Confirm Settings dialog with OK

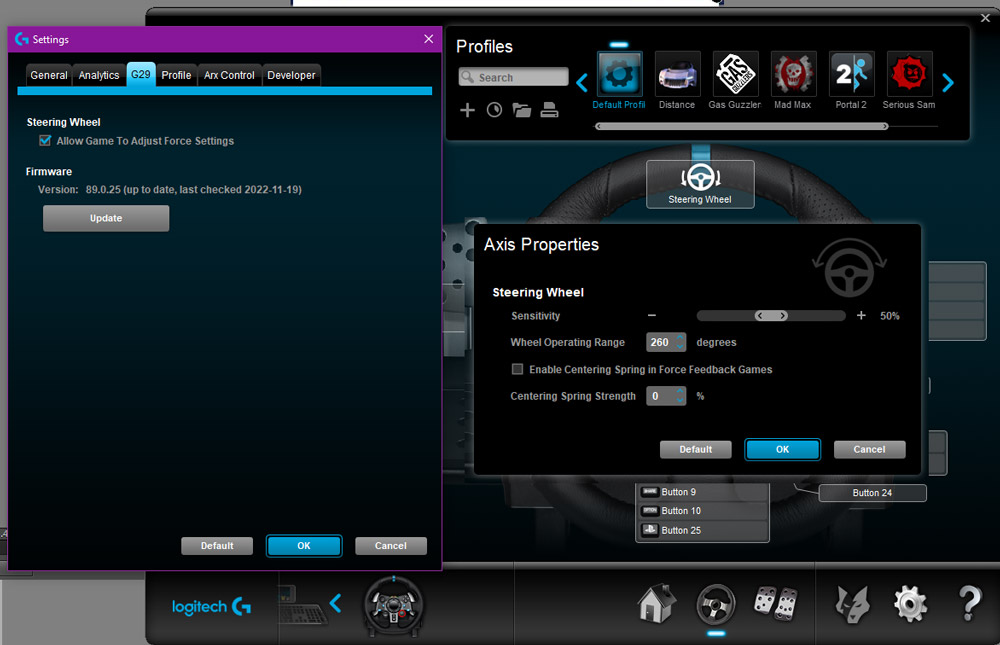[304, 545]
